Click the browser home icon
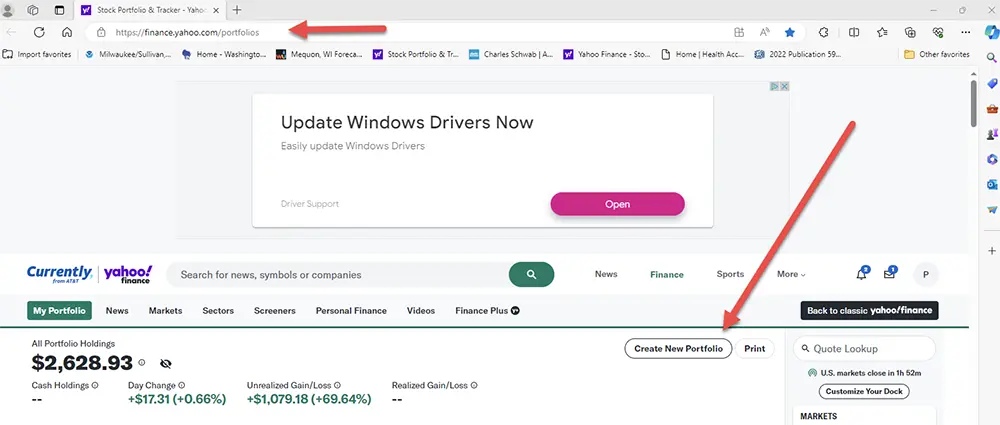 70,32
